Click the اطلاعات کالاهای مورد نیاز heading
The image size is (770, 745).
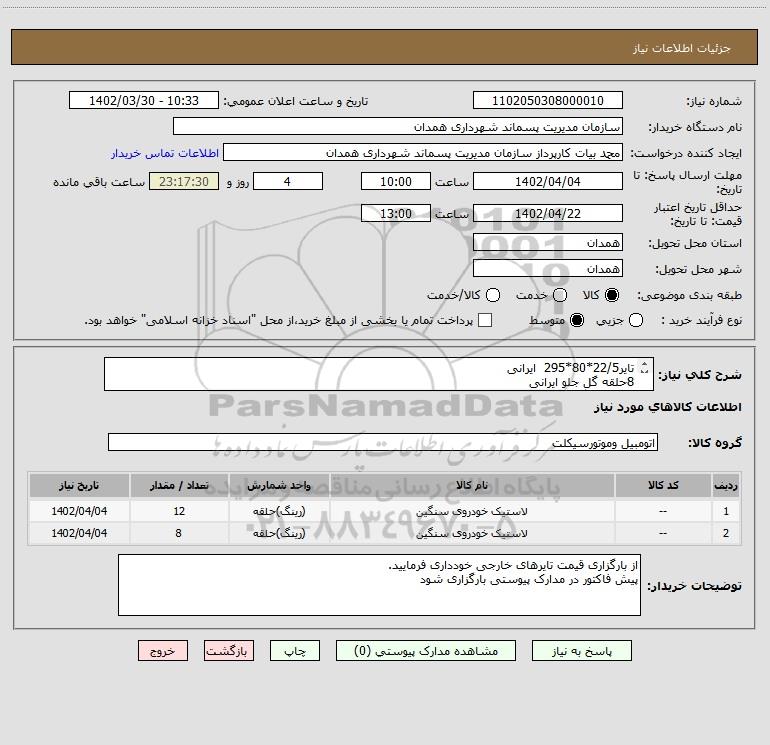[x=667, y=407]
